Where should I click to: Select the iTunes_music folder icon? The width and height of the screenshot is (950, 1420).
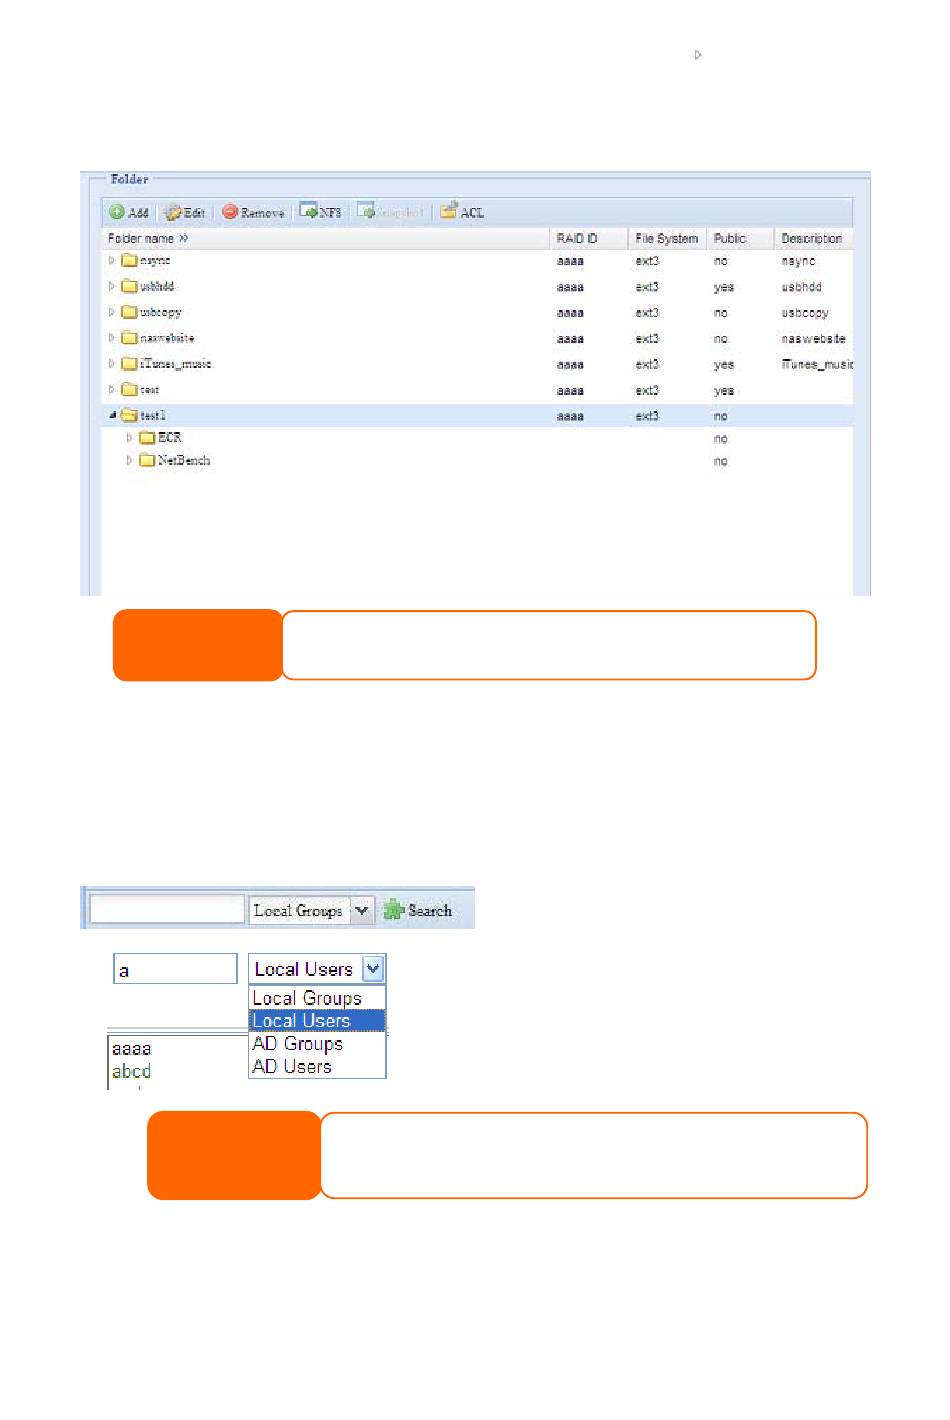tap(129, 364)
